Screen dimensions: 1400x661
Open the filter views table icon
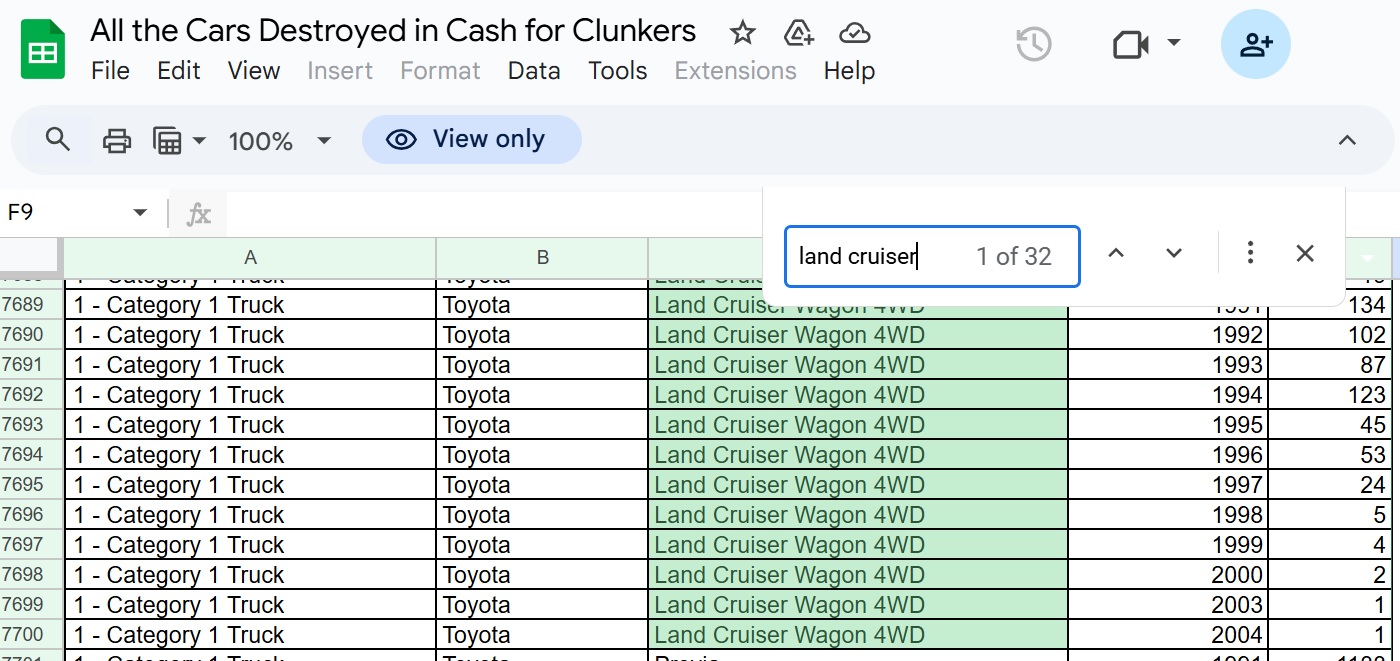coord(166,141)
